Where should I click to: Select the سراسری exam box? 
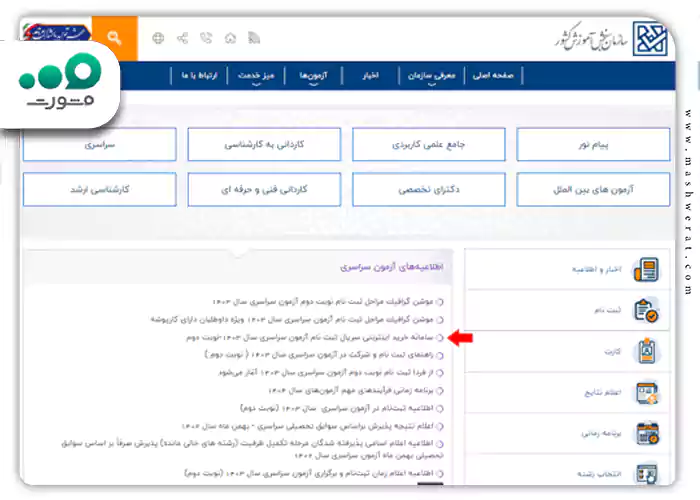[x=100, y=145]
